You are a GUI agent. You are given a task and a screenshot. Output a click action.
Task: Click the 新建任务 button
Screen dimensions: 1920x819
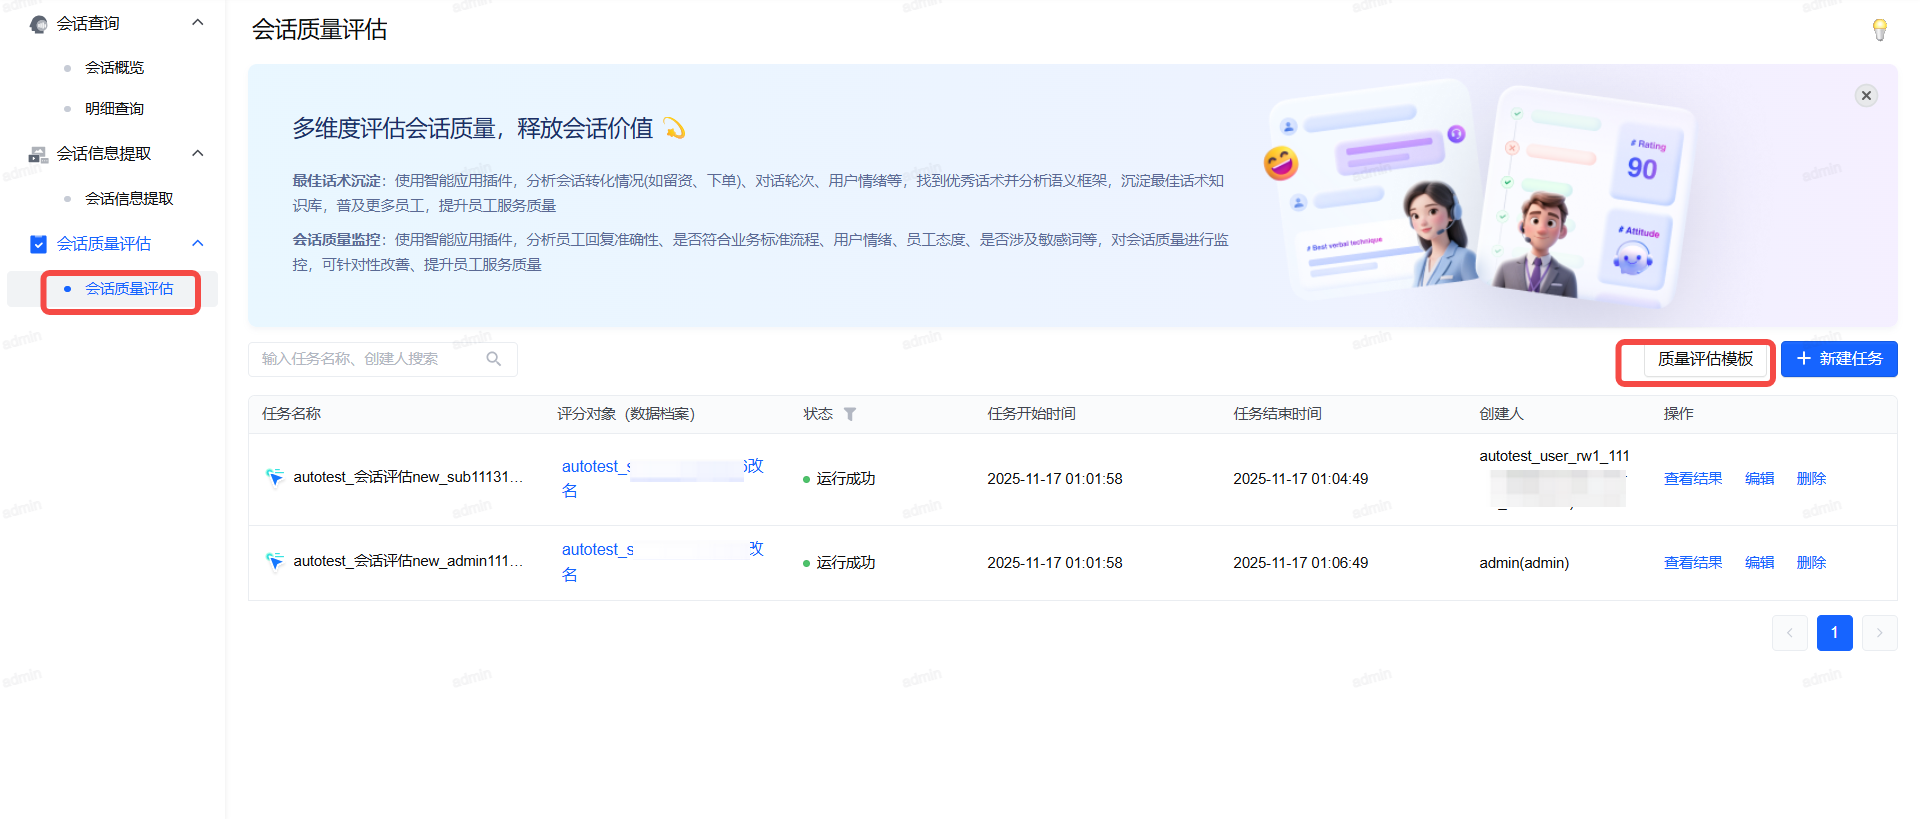1838,359
